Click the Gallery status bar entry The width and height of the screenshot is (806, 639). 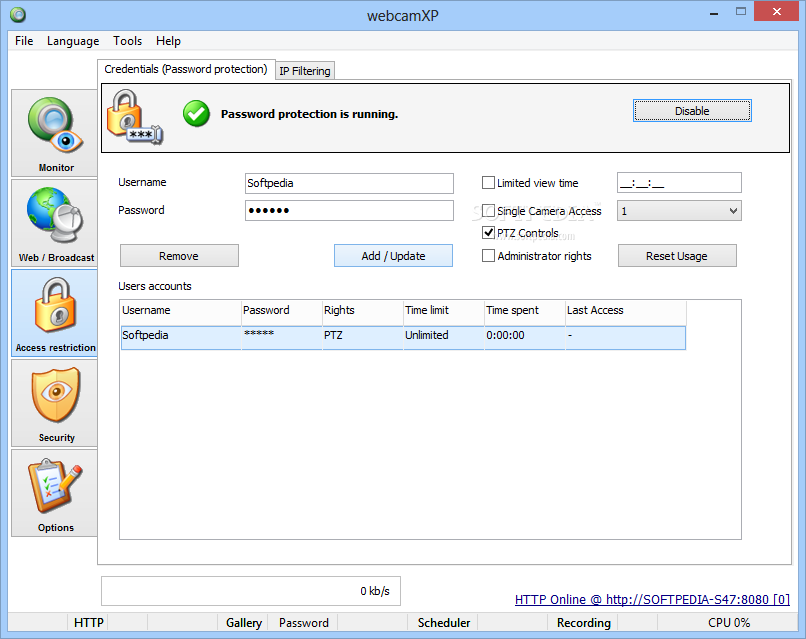[244, 623]
